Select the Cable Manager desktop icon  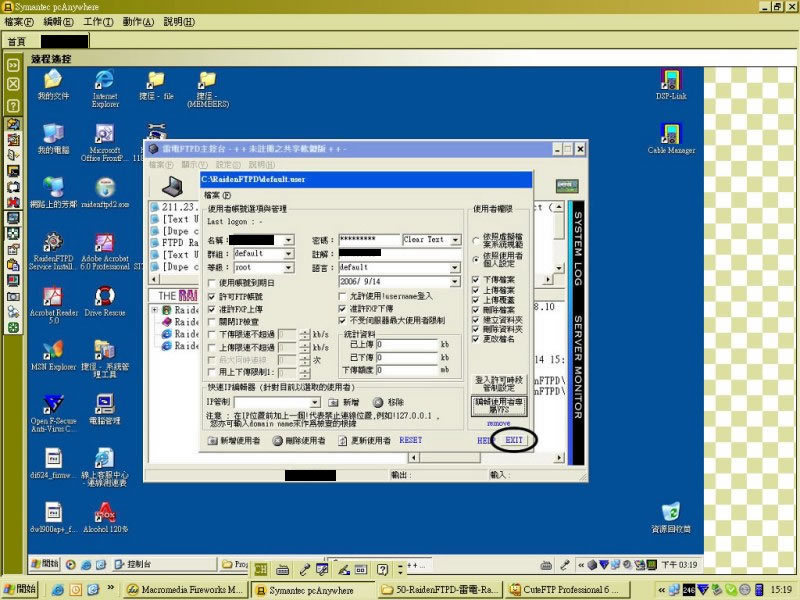(671, 139)
